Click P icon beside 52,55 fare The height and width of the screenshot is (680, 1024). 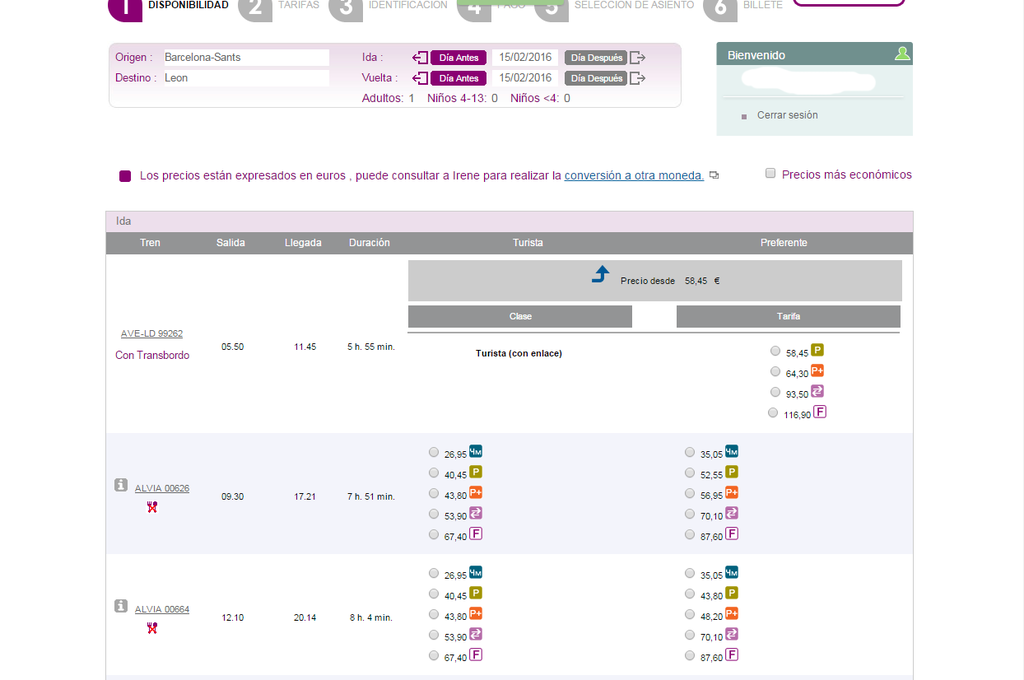[731, 472]
